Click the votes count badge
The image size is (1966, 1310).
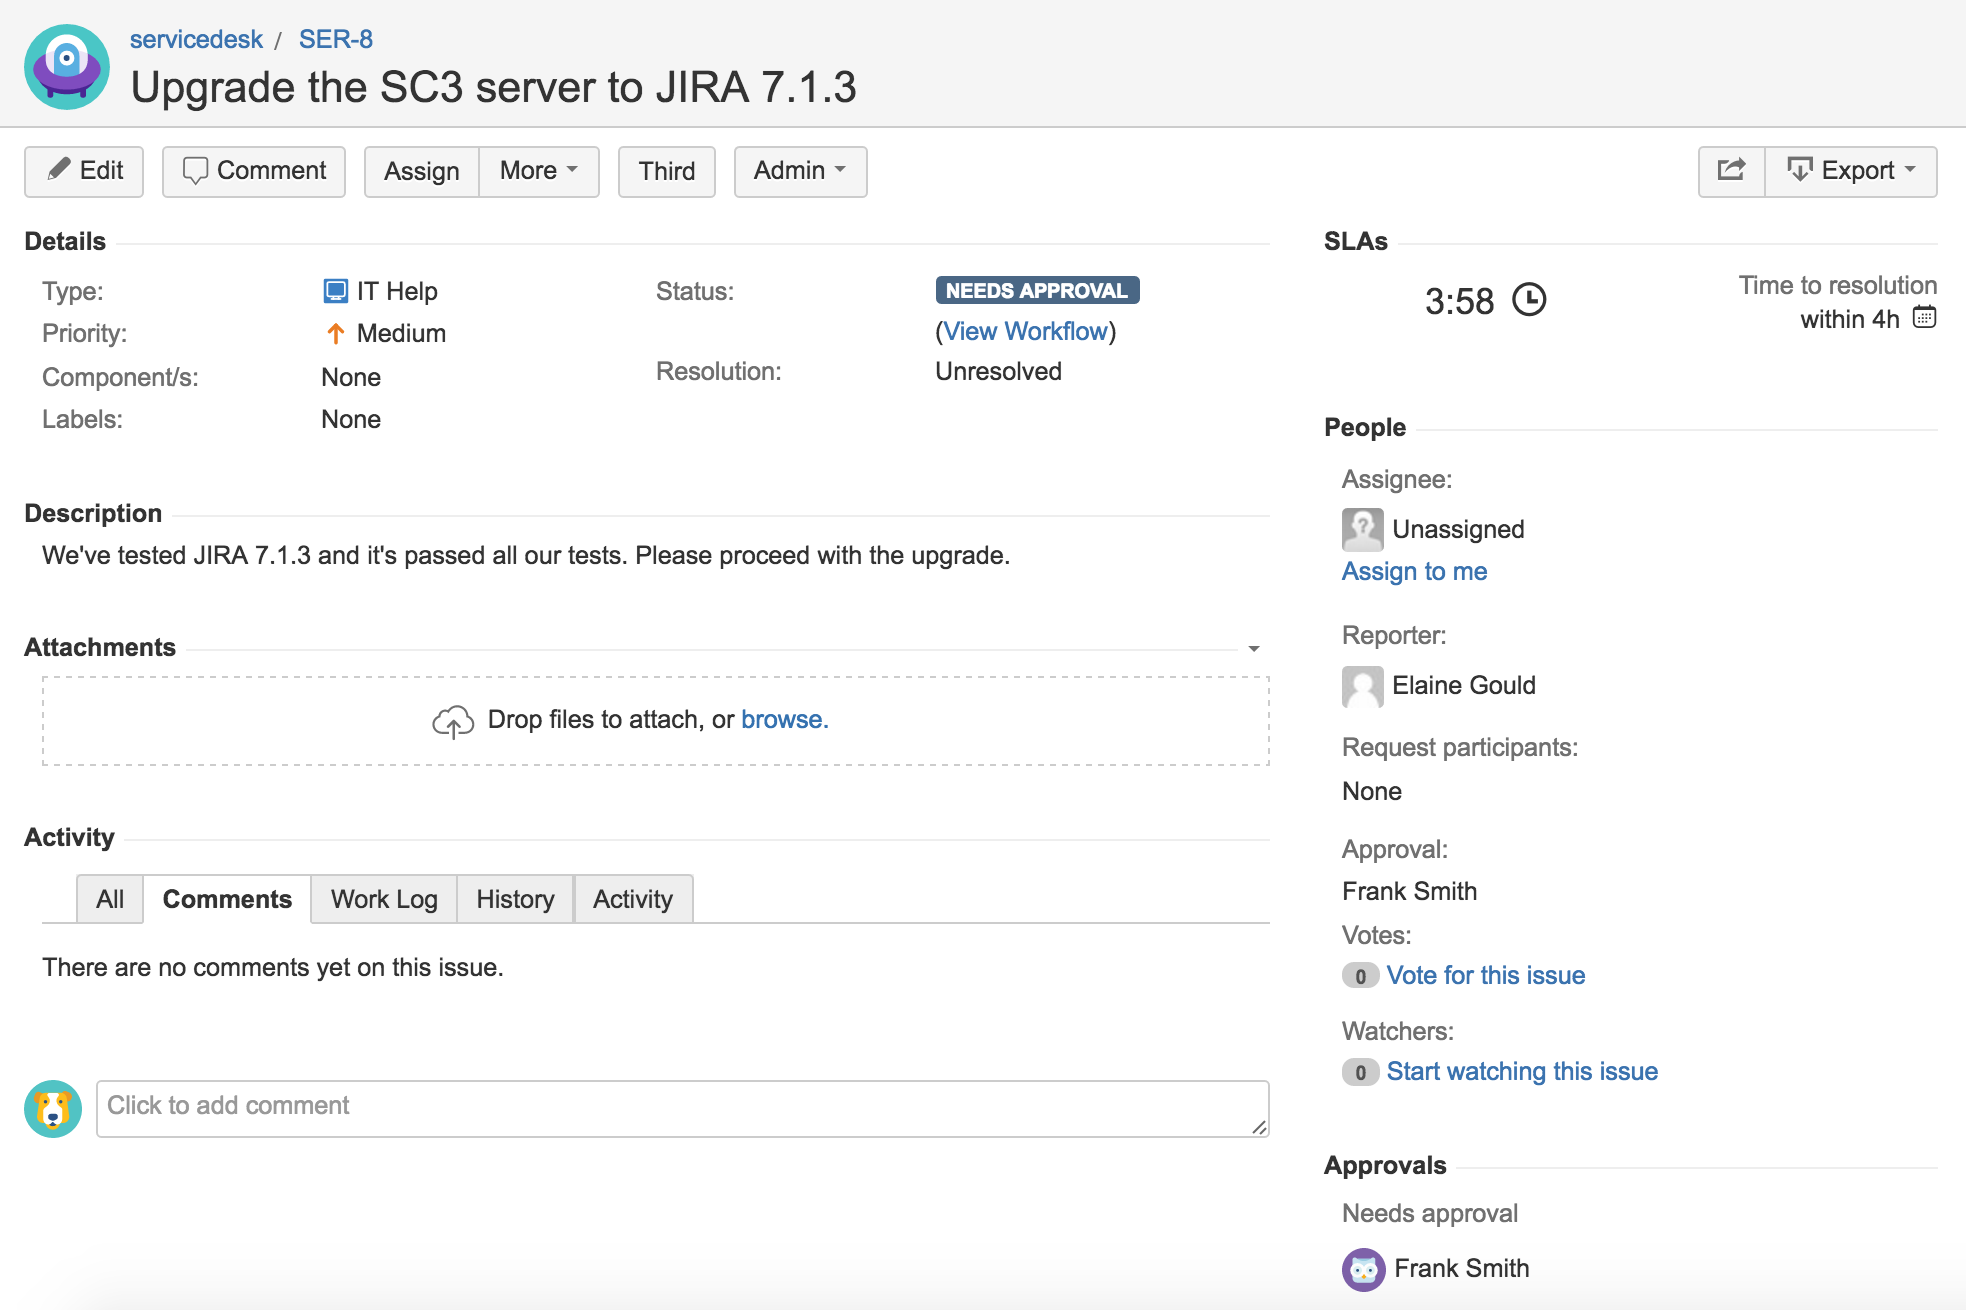(1360, 976)
